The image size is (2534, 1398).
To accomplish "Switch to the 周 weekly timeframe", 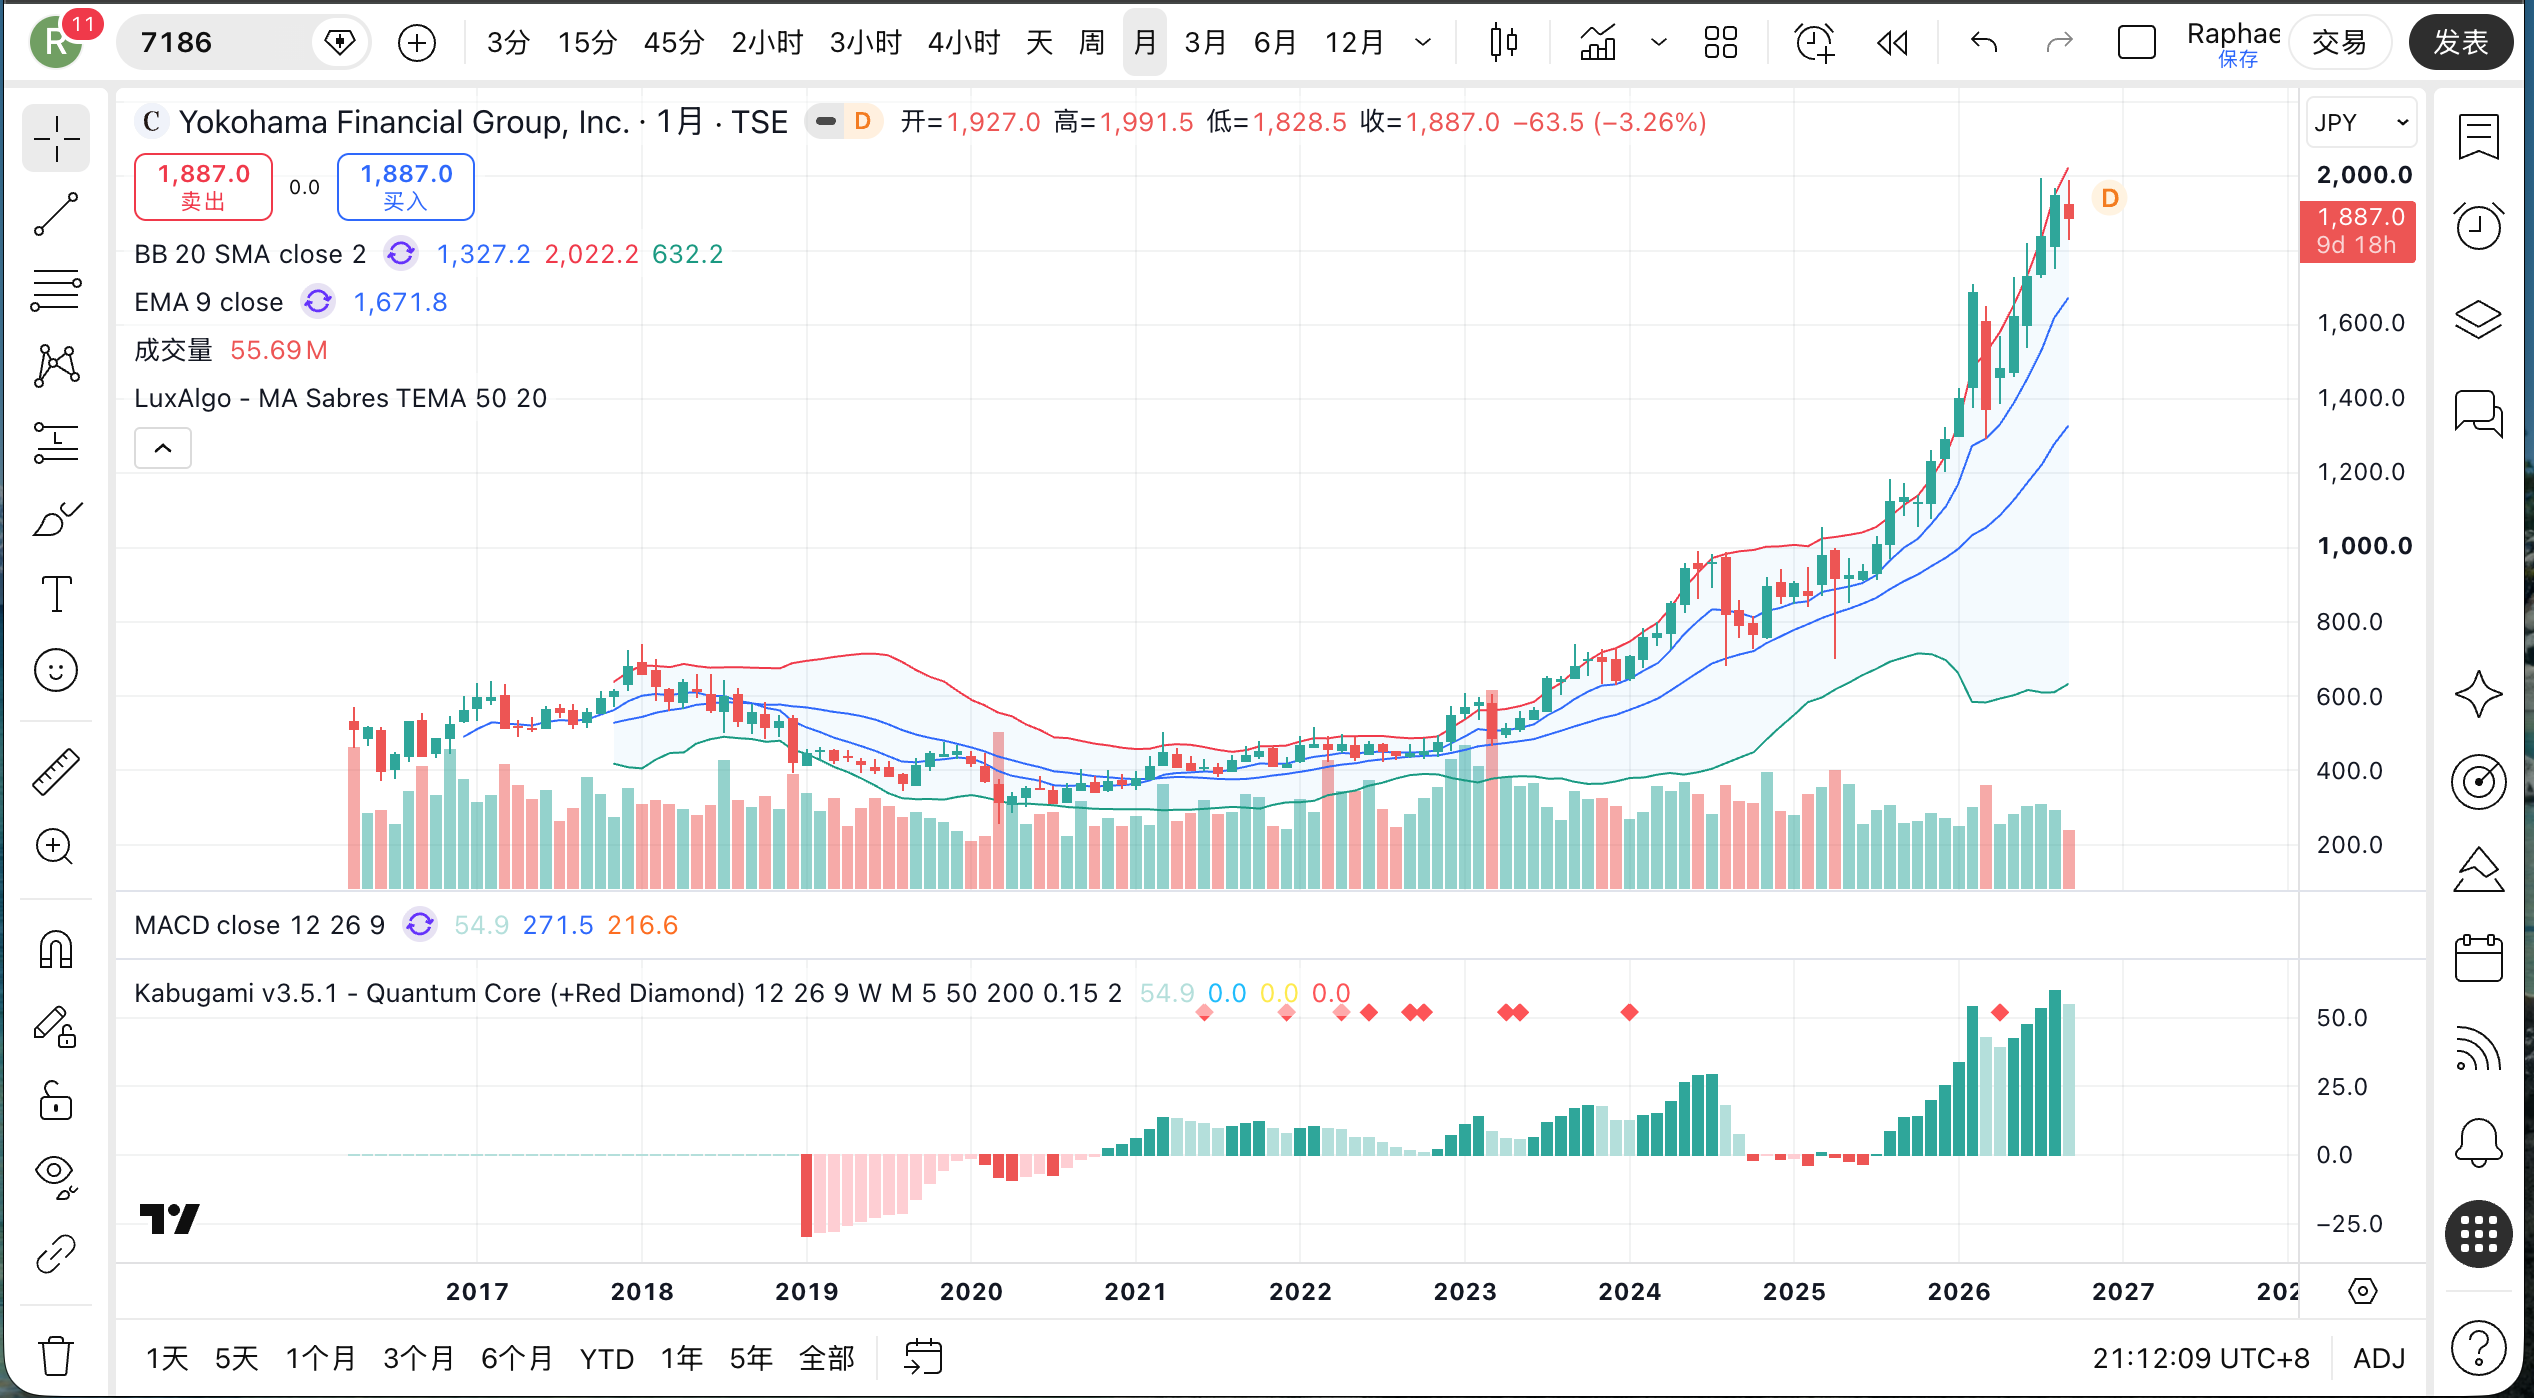I will [x=1091, y=43].
